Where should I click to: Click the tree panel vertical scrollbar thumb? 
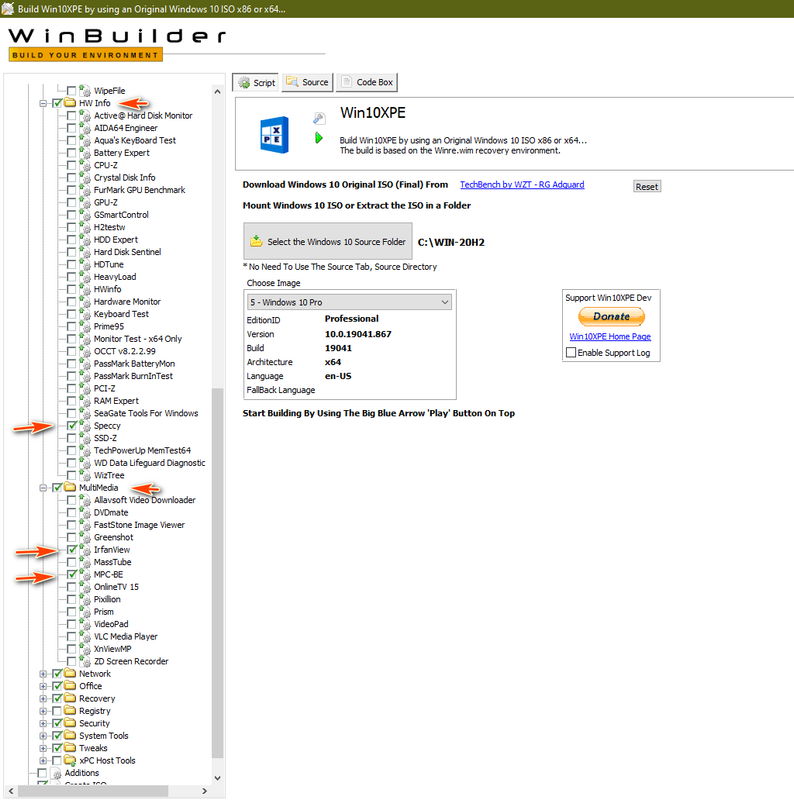[217, 573]
